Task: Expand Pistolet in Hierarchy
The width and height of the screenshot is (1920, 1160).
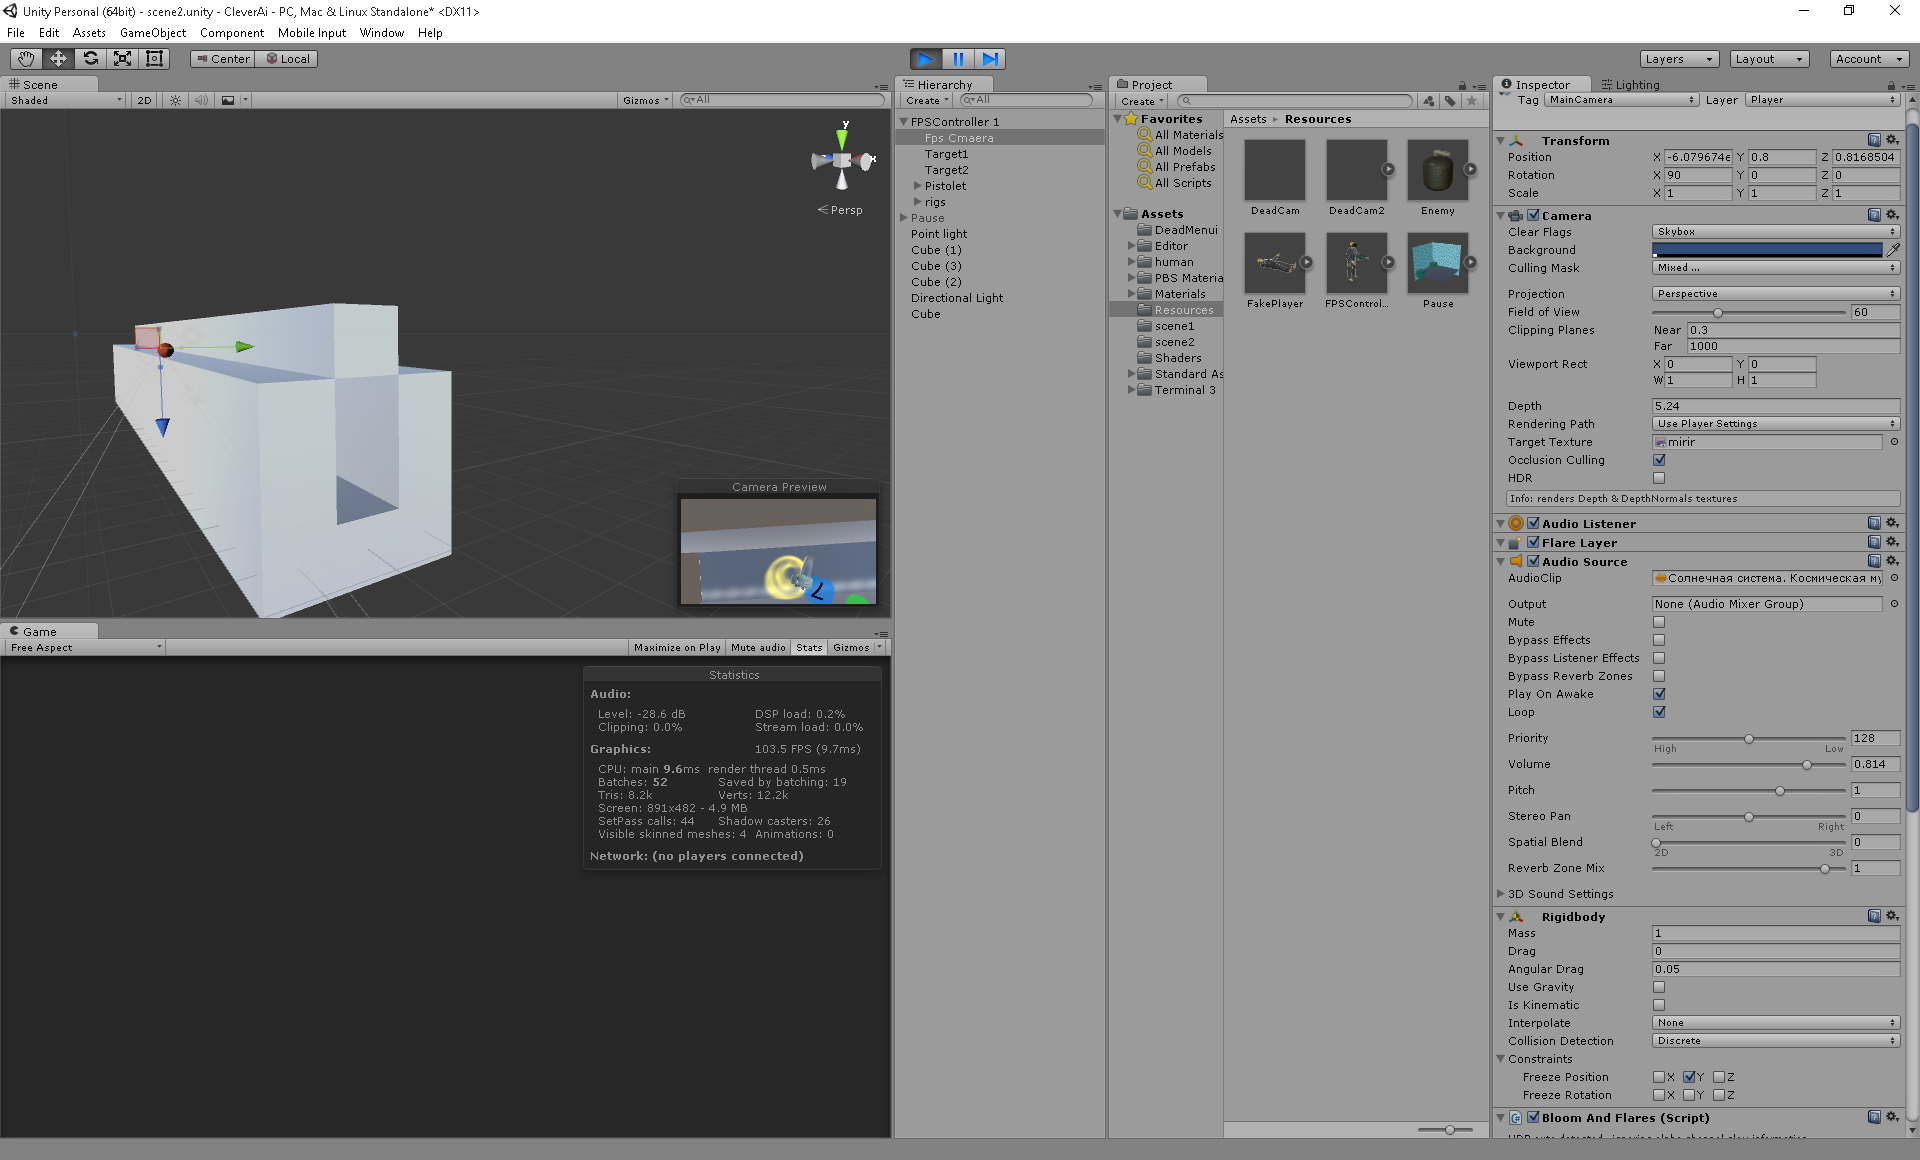Action: [917, 186]
